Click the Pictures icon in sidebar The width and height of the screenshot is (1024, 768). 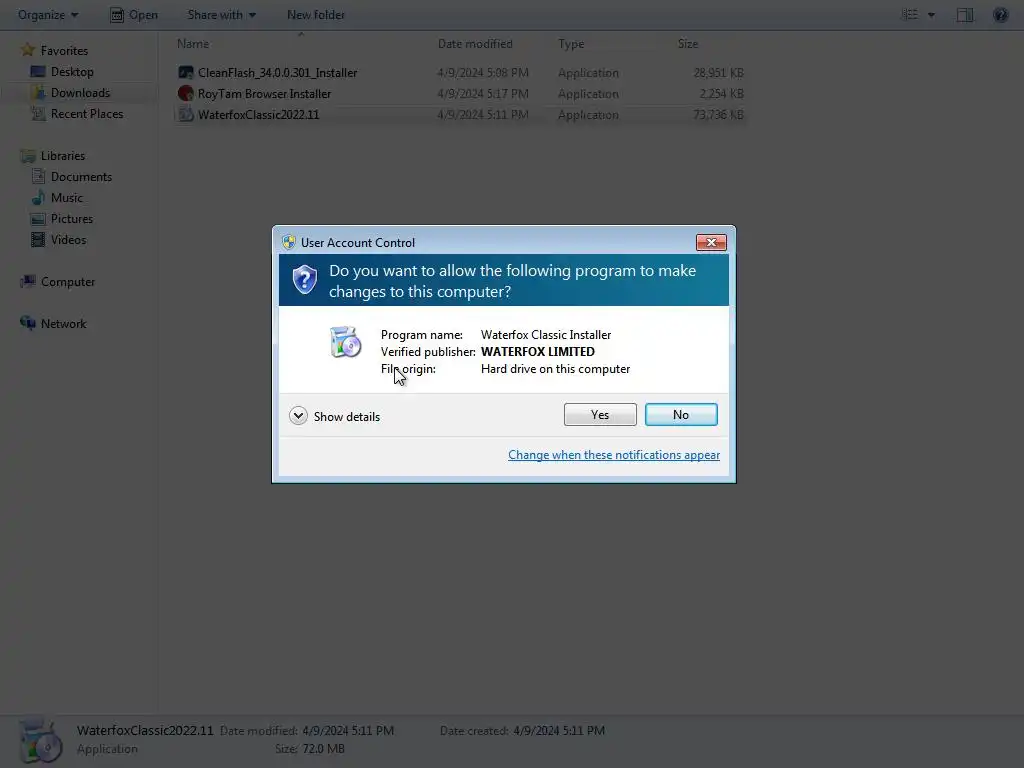coord(38,218)
